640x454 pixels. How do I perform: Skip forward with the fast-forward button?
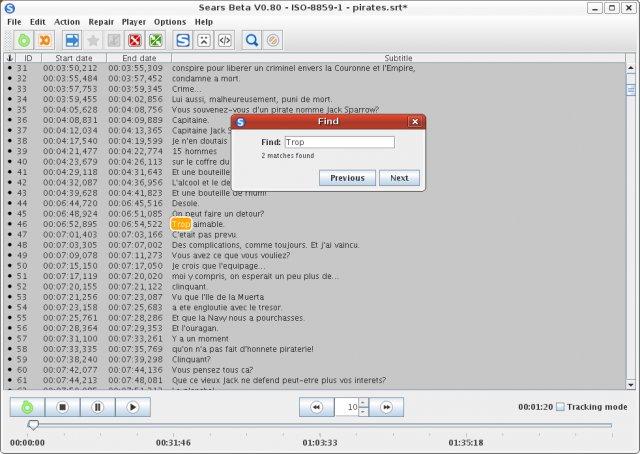click(386, 407)
